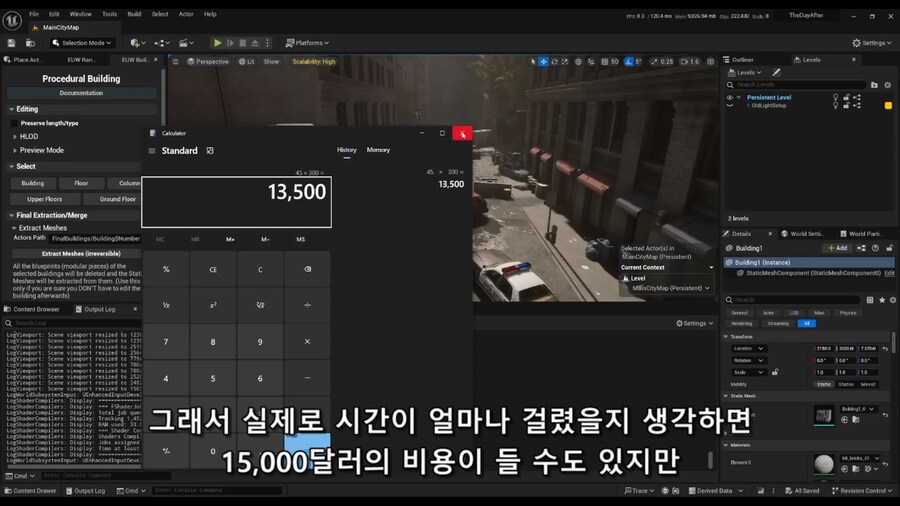Toggle lock icon on Persistent Level row

[846, 98]
